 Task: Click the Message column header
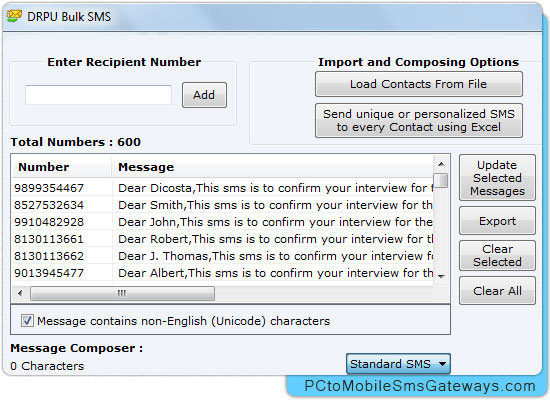point(273,167)
